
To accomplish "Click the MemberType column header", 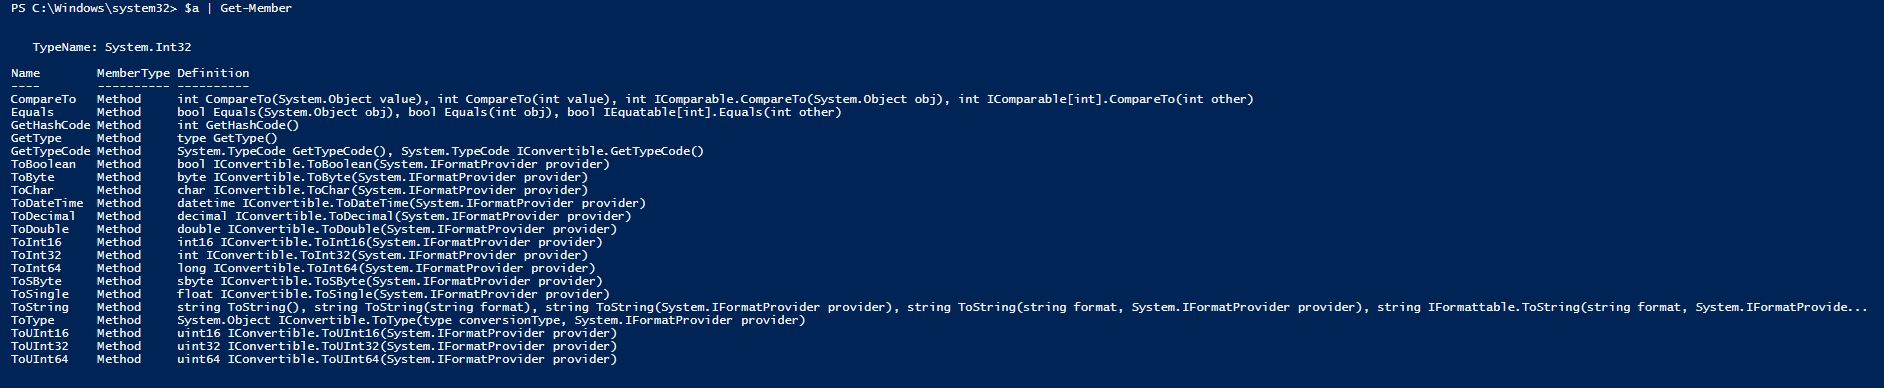I will pyautogui.click(x=133, y=73).
